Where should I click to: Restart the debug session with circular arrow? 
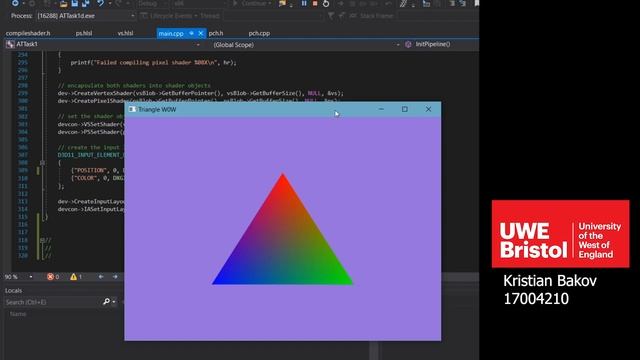pos(326,3)
